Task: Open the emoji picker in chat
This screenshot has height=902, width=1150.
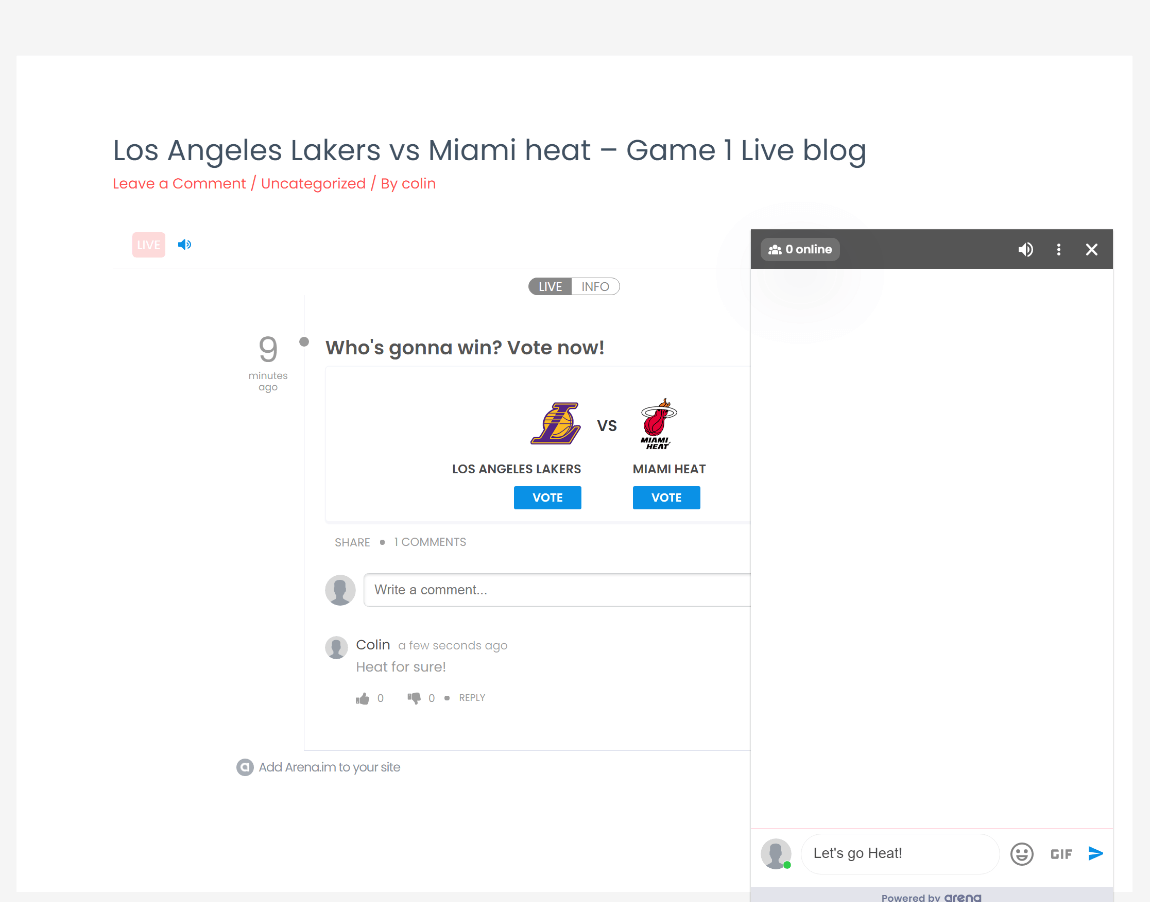Action: (x=1022, y=854)
